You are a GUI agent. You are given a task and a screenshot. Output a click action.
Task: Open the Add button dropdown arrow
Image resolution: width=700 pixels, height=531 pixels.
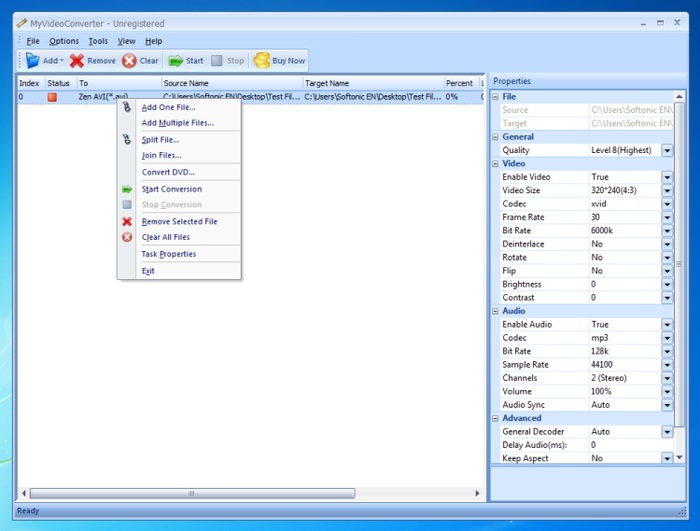(62, 61)
